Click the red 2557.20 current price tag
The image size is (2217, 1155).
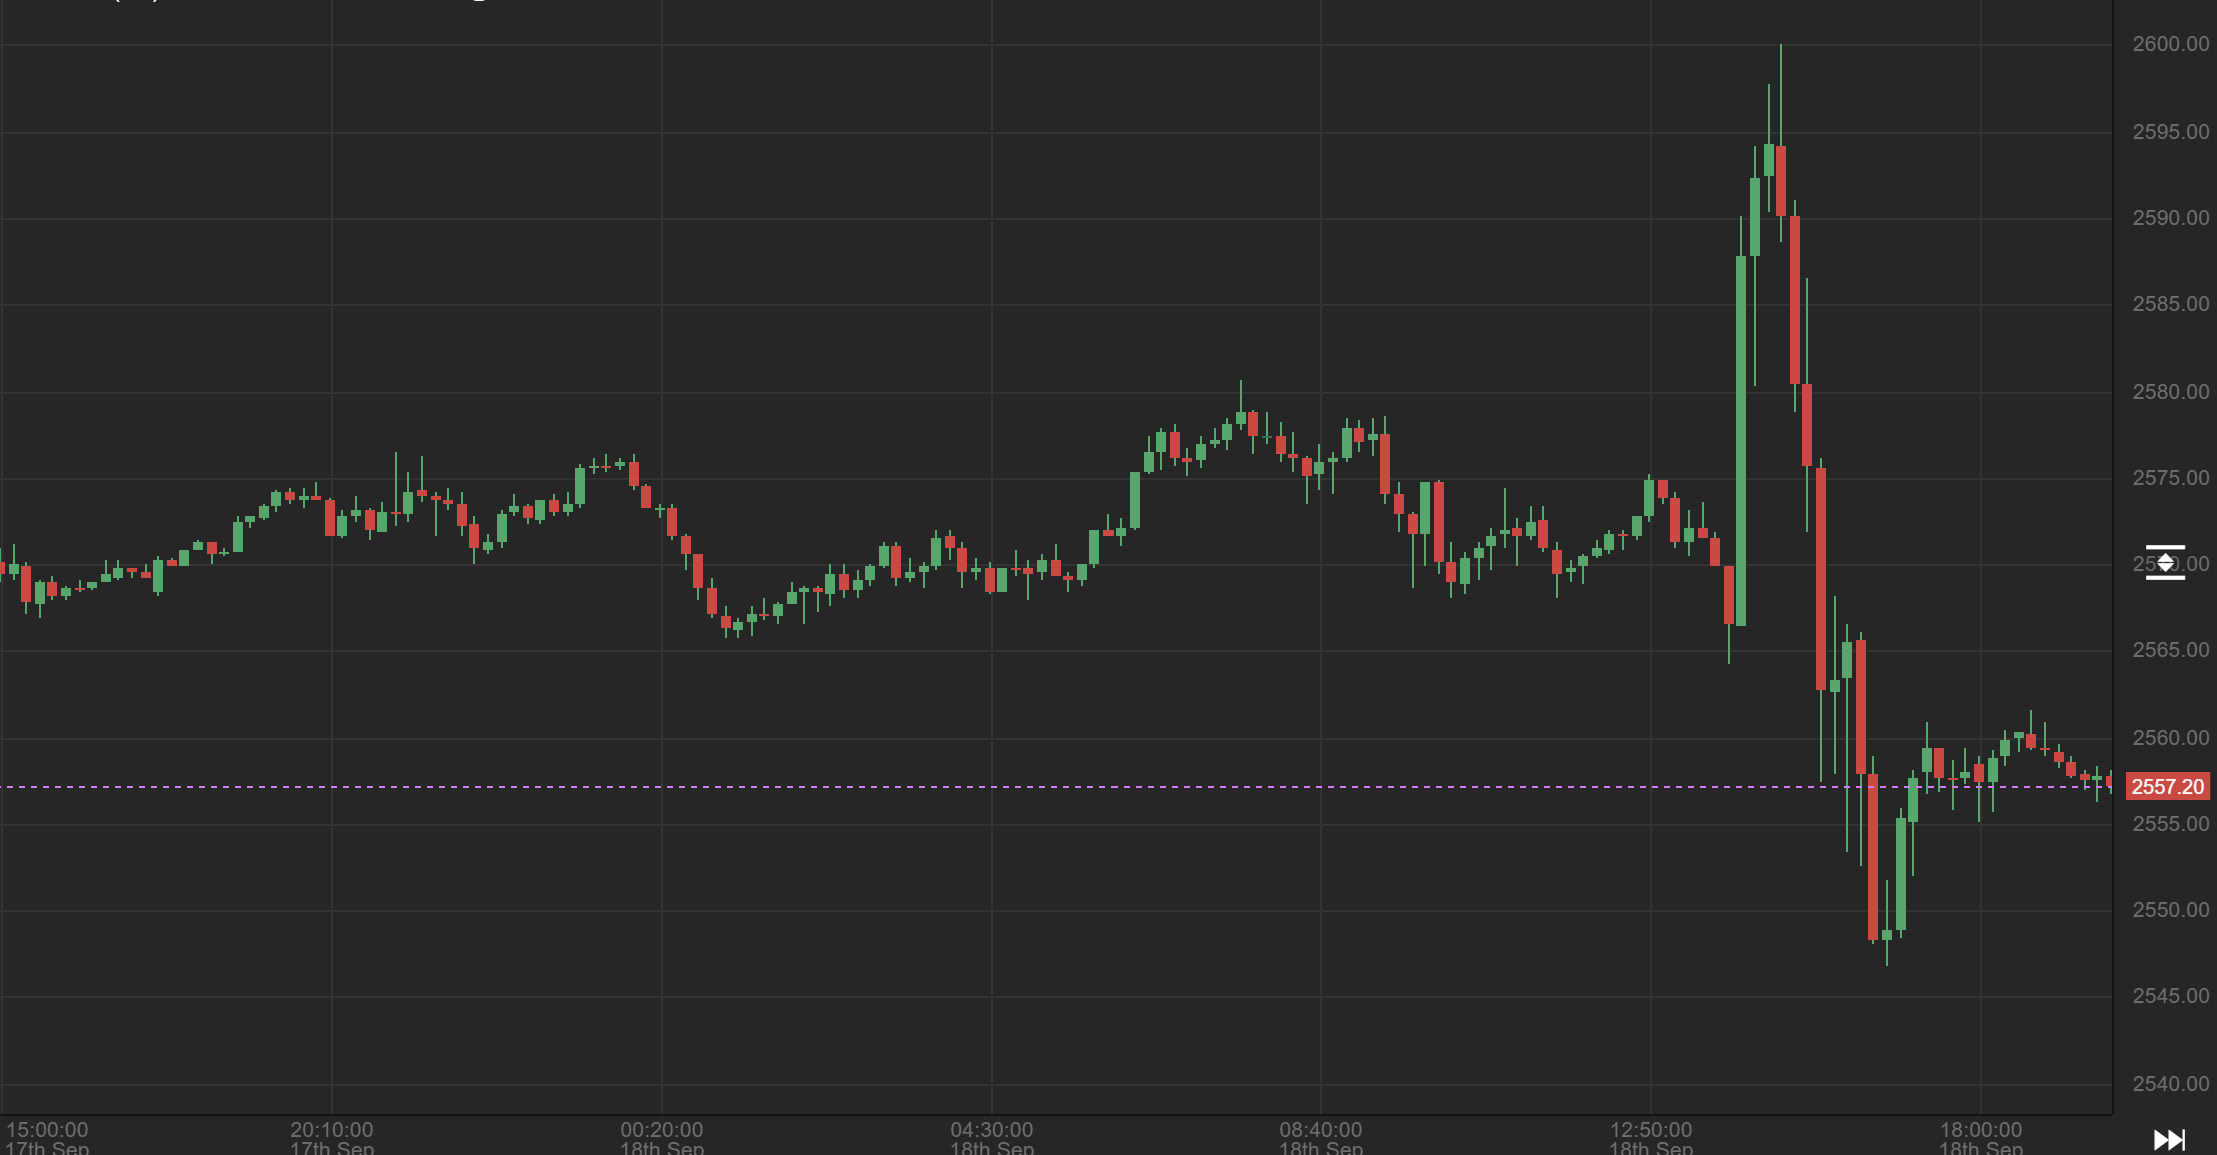click(2167, 787)
